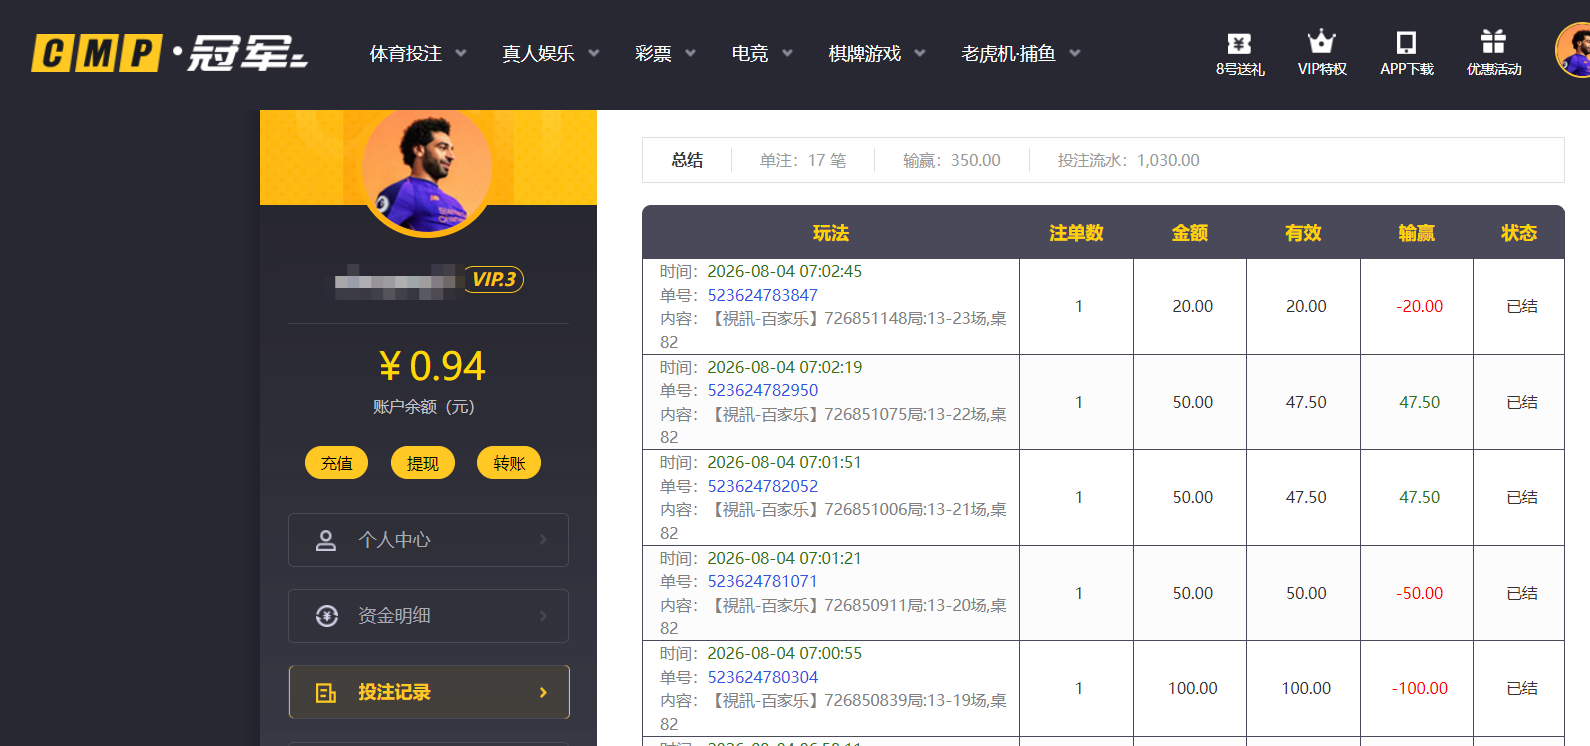
Task: Click the 充值 recharge button
Action: 337,463
